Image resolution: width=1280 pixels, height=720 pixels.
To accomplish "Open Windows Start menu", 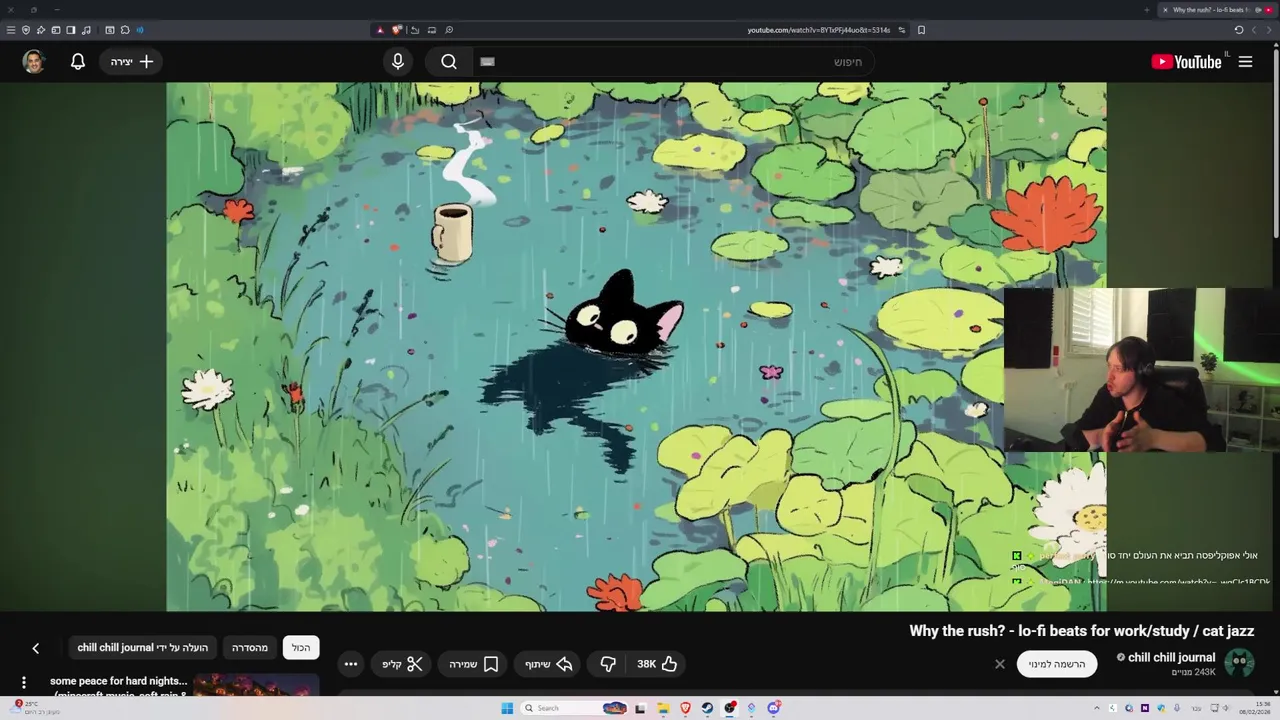I will [507, 708].
